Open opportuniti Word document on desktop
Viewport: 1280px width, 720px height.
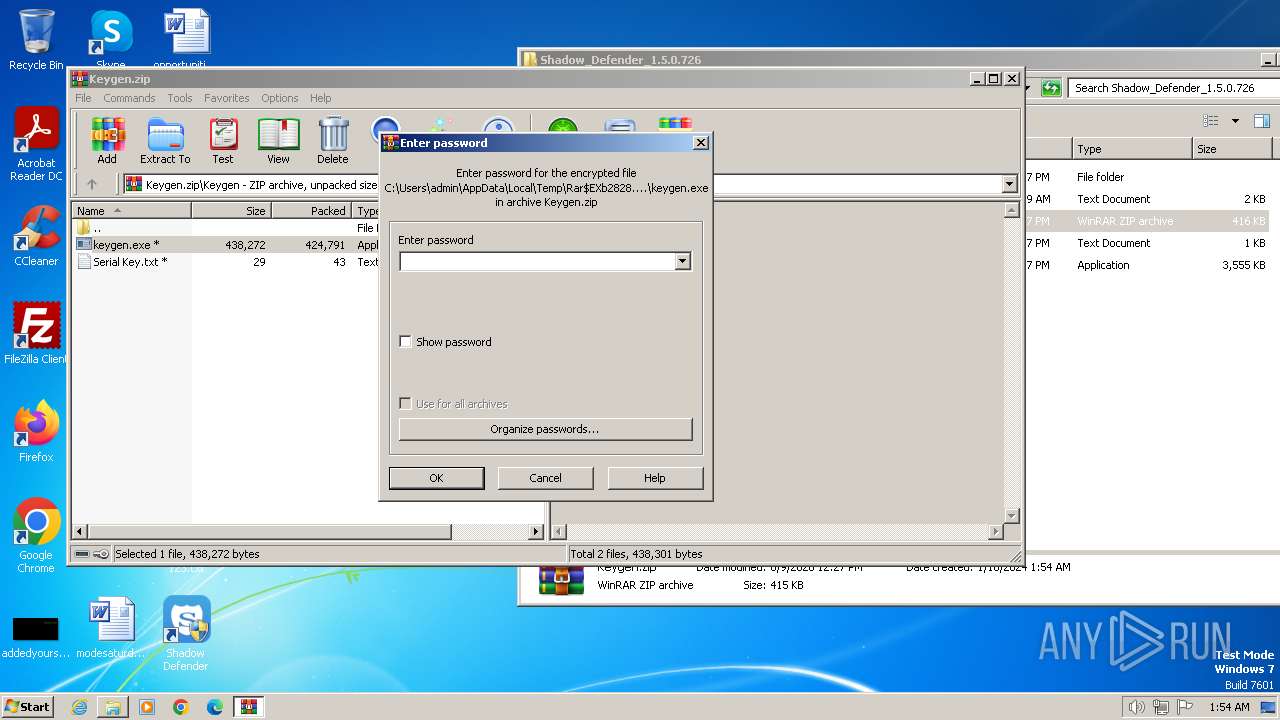[x=186, y=40]
